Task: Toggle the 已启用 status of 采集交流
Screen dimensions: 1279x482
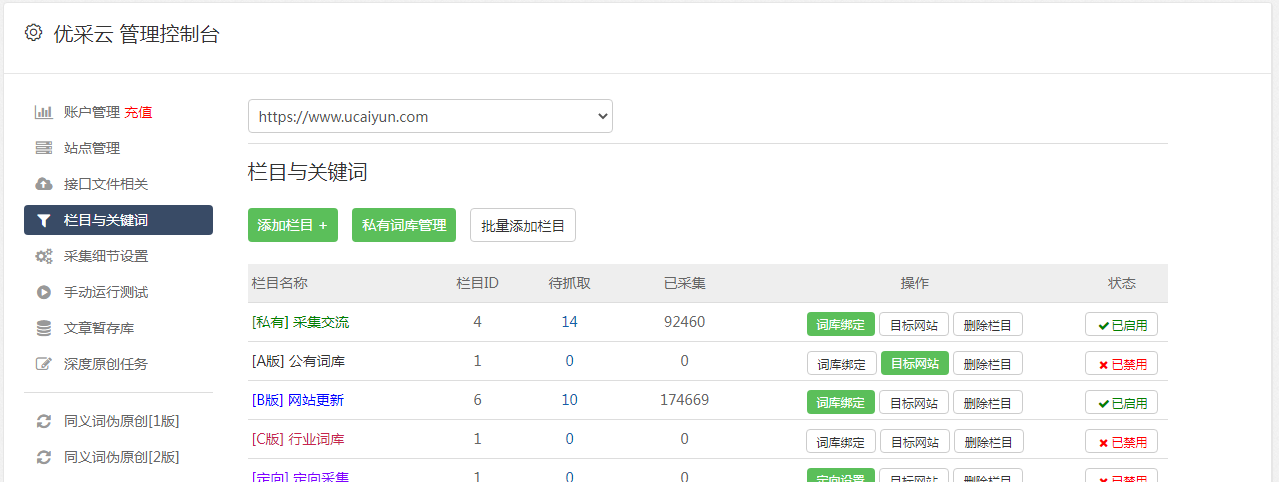Action: pyautogui.click(x=1121, y=323)
